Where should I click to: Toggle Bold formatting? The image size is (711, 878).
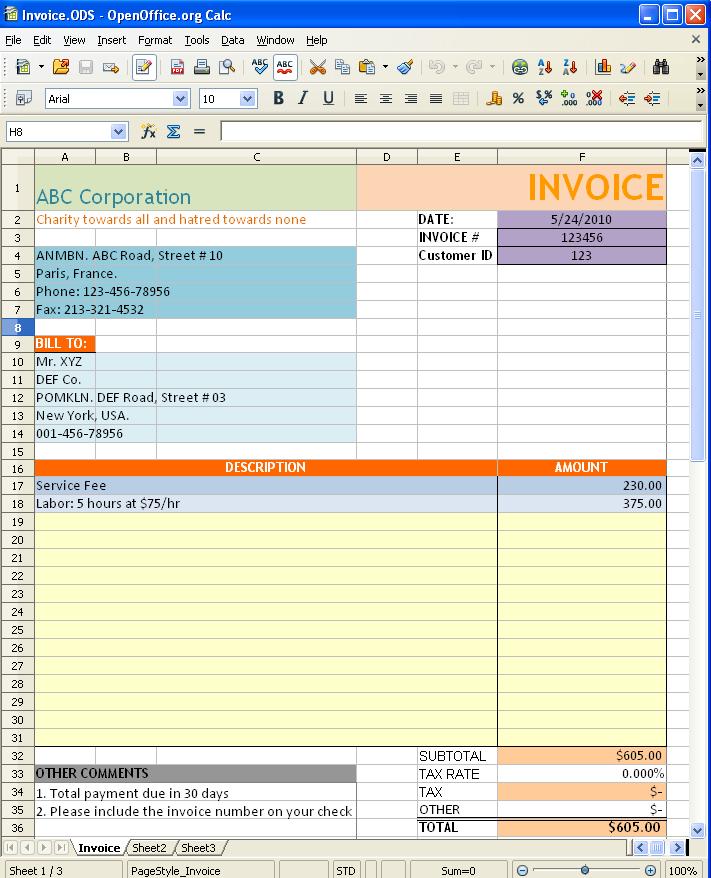click(x=278, y=99)
